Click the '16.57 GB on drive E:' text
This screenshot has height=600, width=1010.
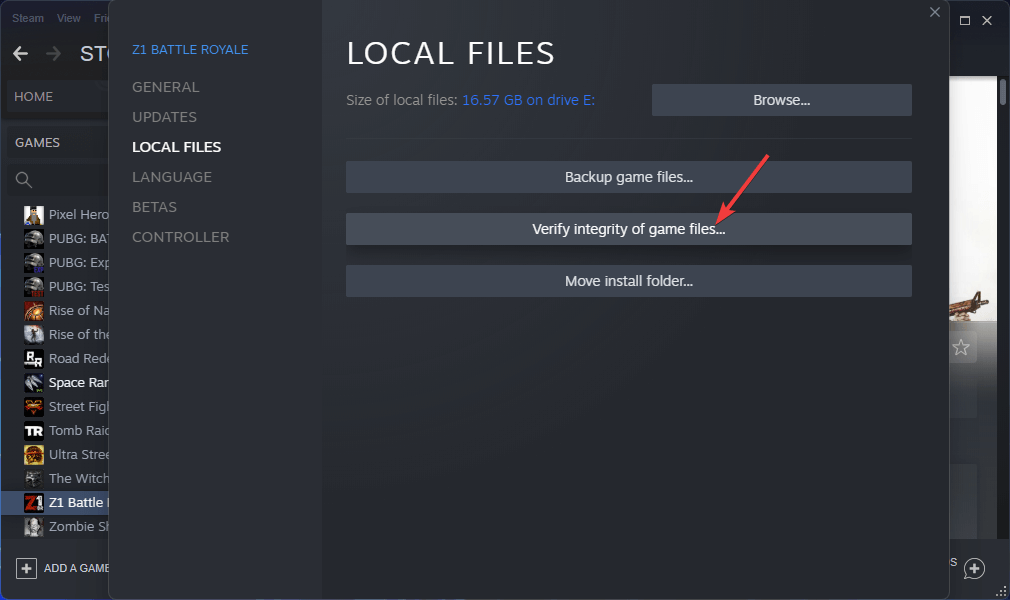point(528,100)
